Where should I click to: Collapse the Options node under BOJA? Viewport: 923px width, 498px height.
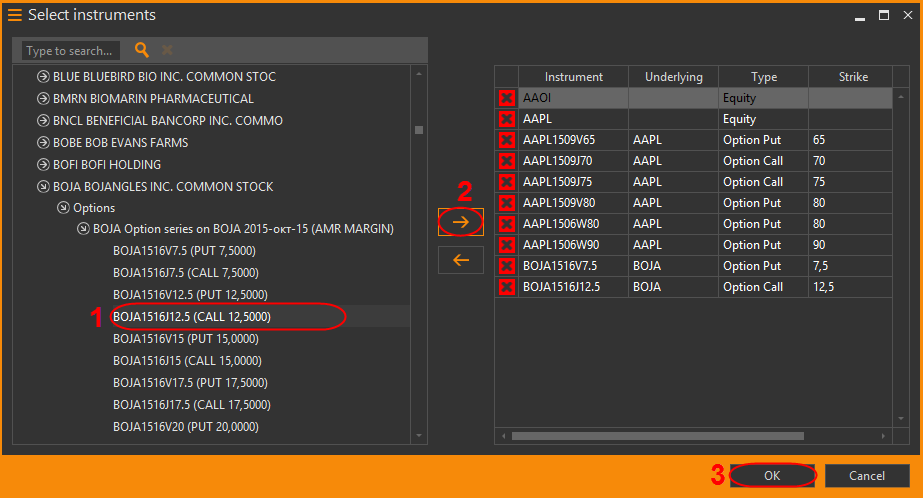tap(64, 208)
